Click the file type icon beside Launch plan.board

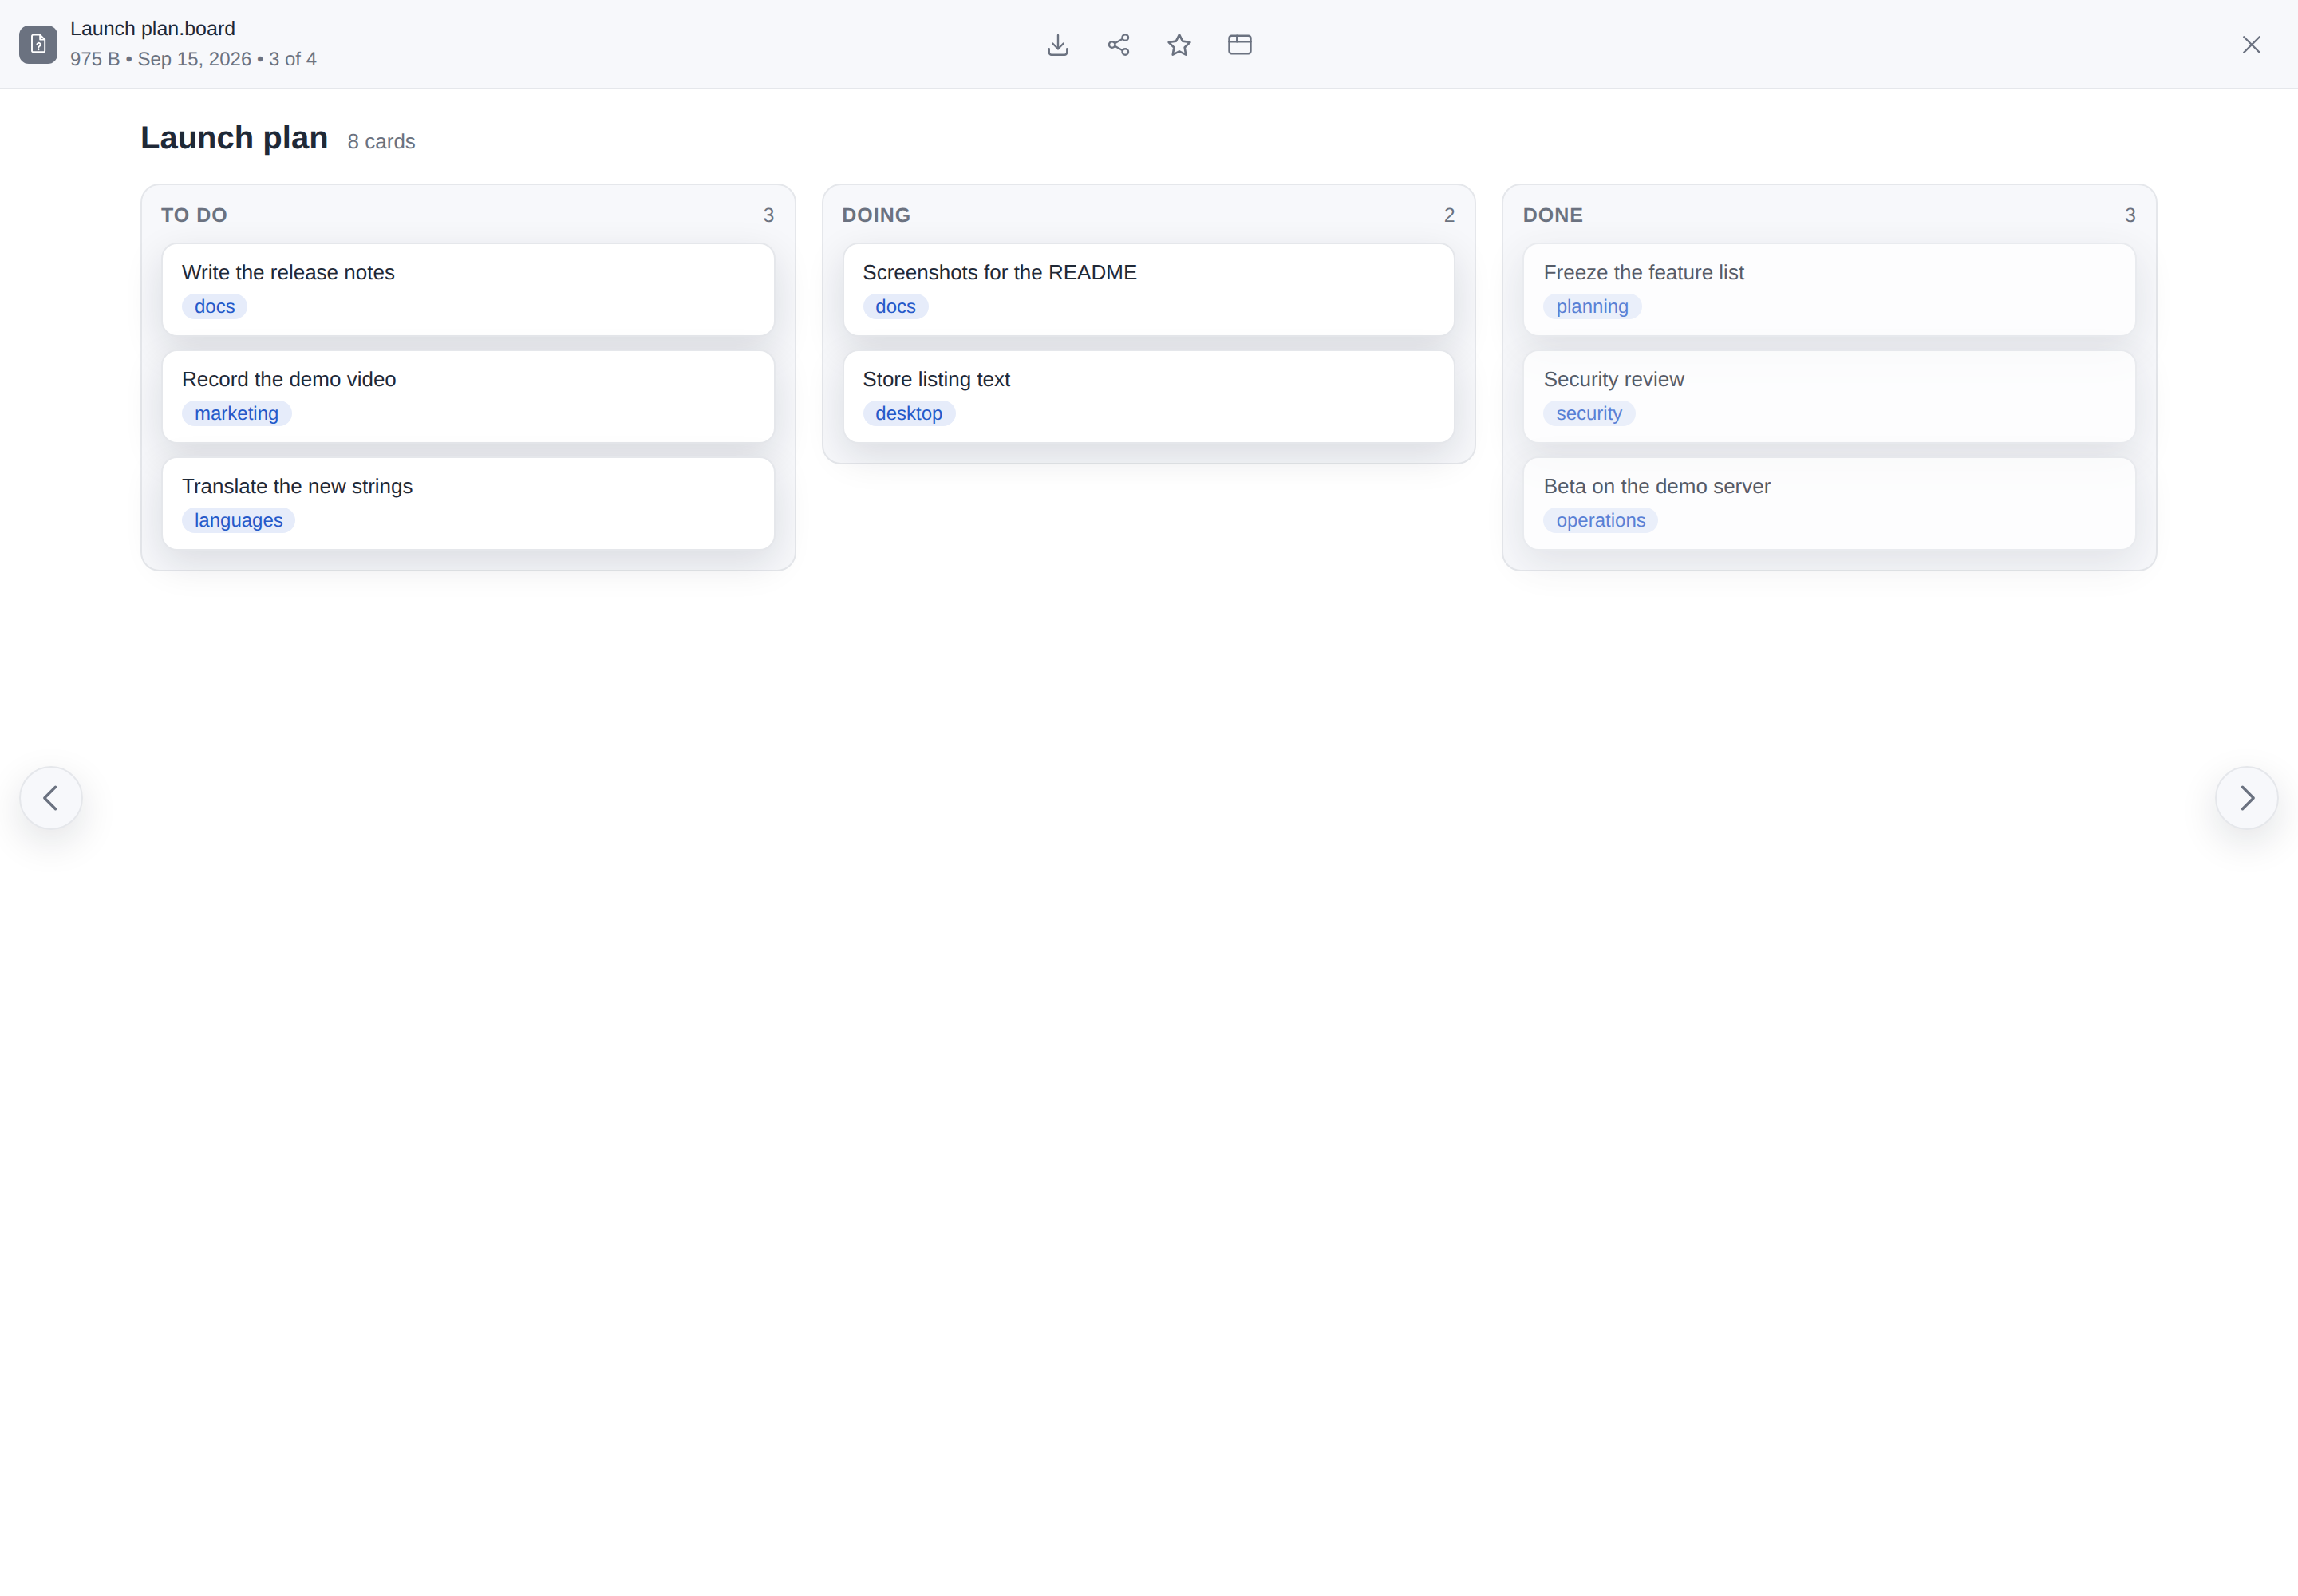[38, 45]
